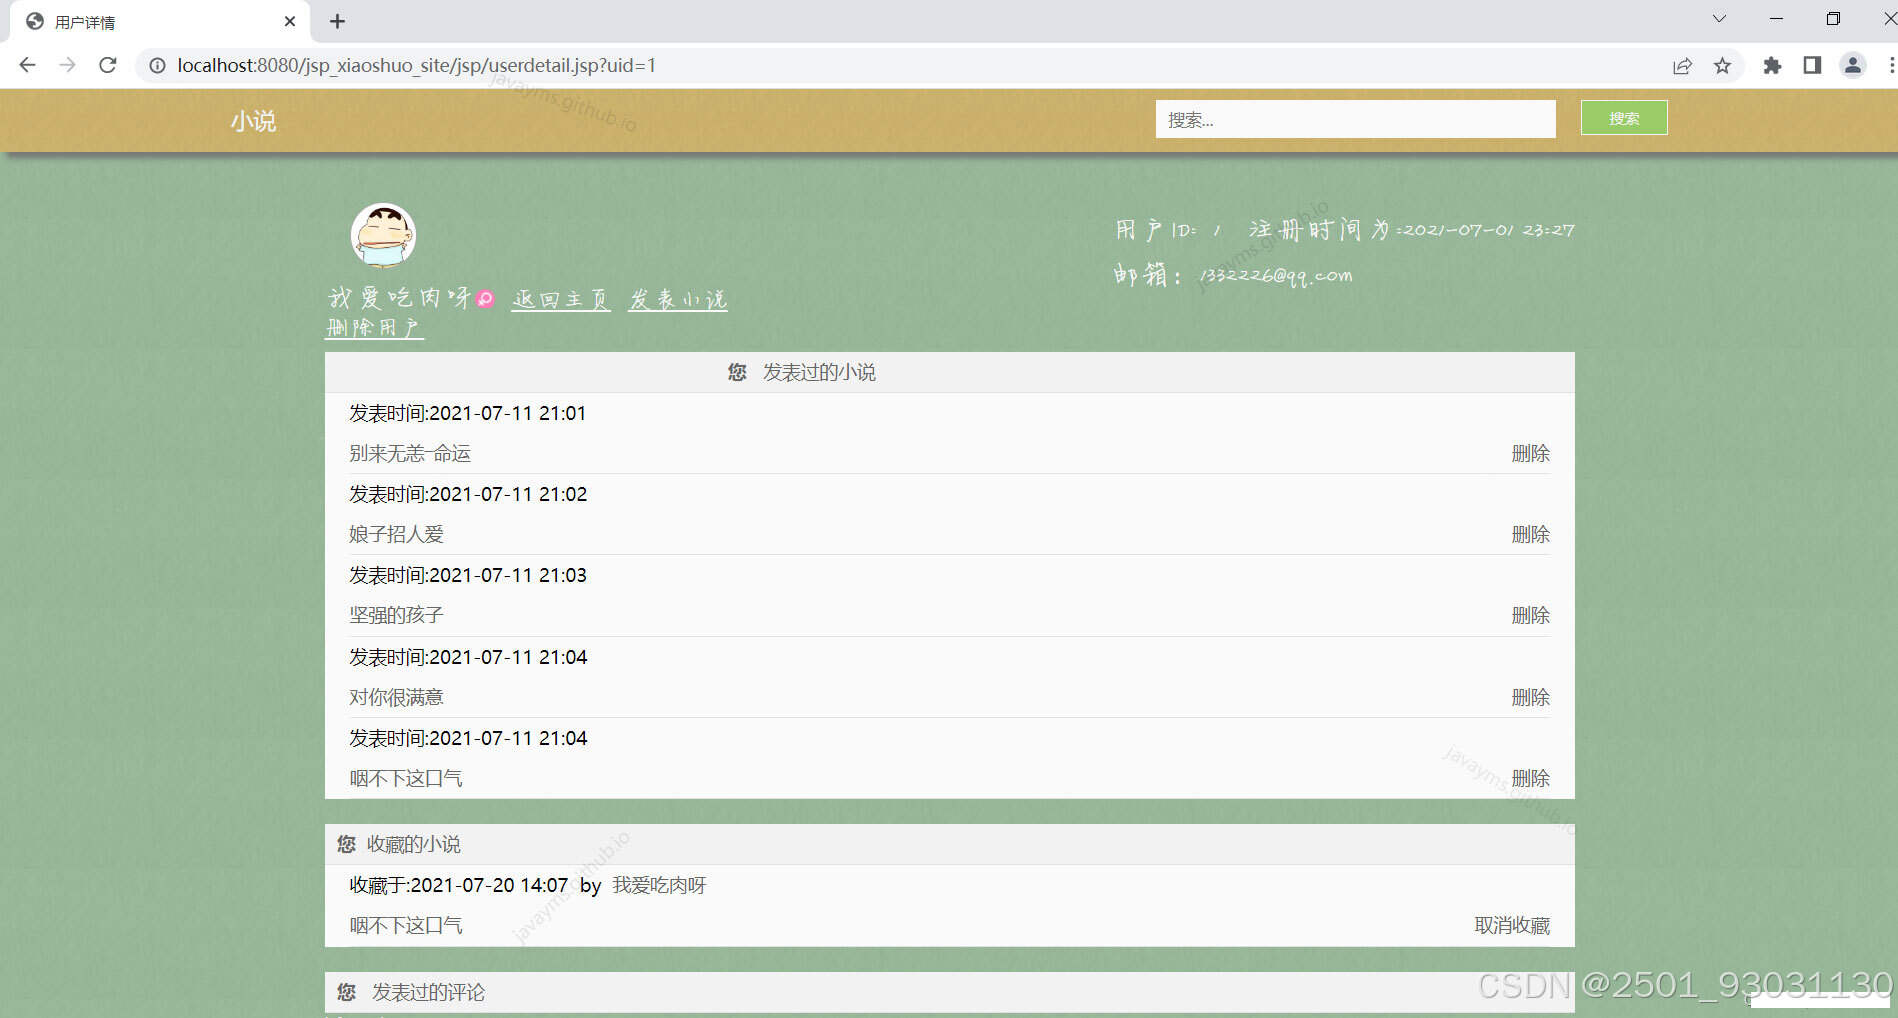
Task: Click the green 搜索 button
Action: [x=1624, y=118]
